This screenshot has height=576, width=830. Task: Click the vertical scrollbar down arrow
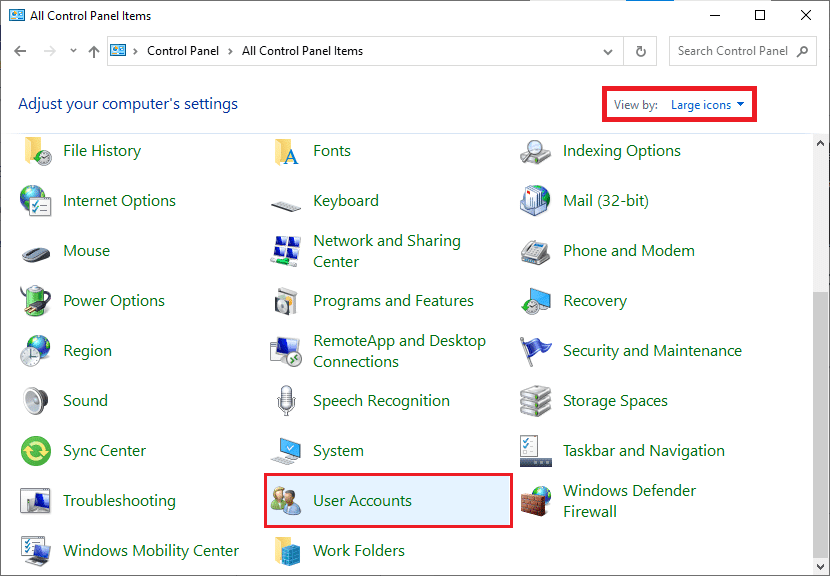pos(821,566)
